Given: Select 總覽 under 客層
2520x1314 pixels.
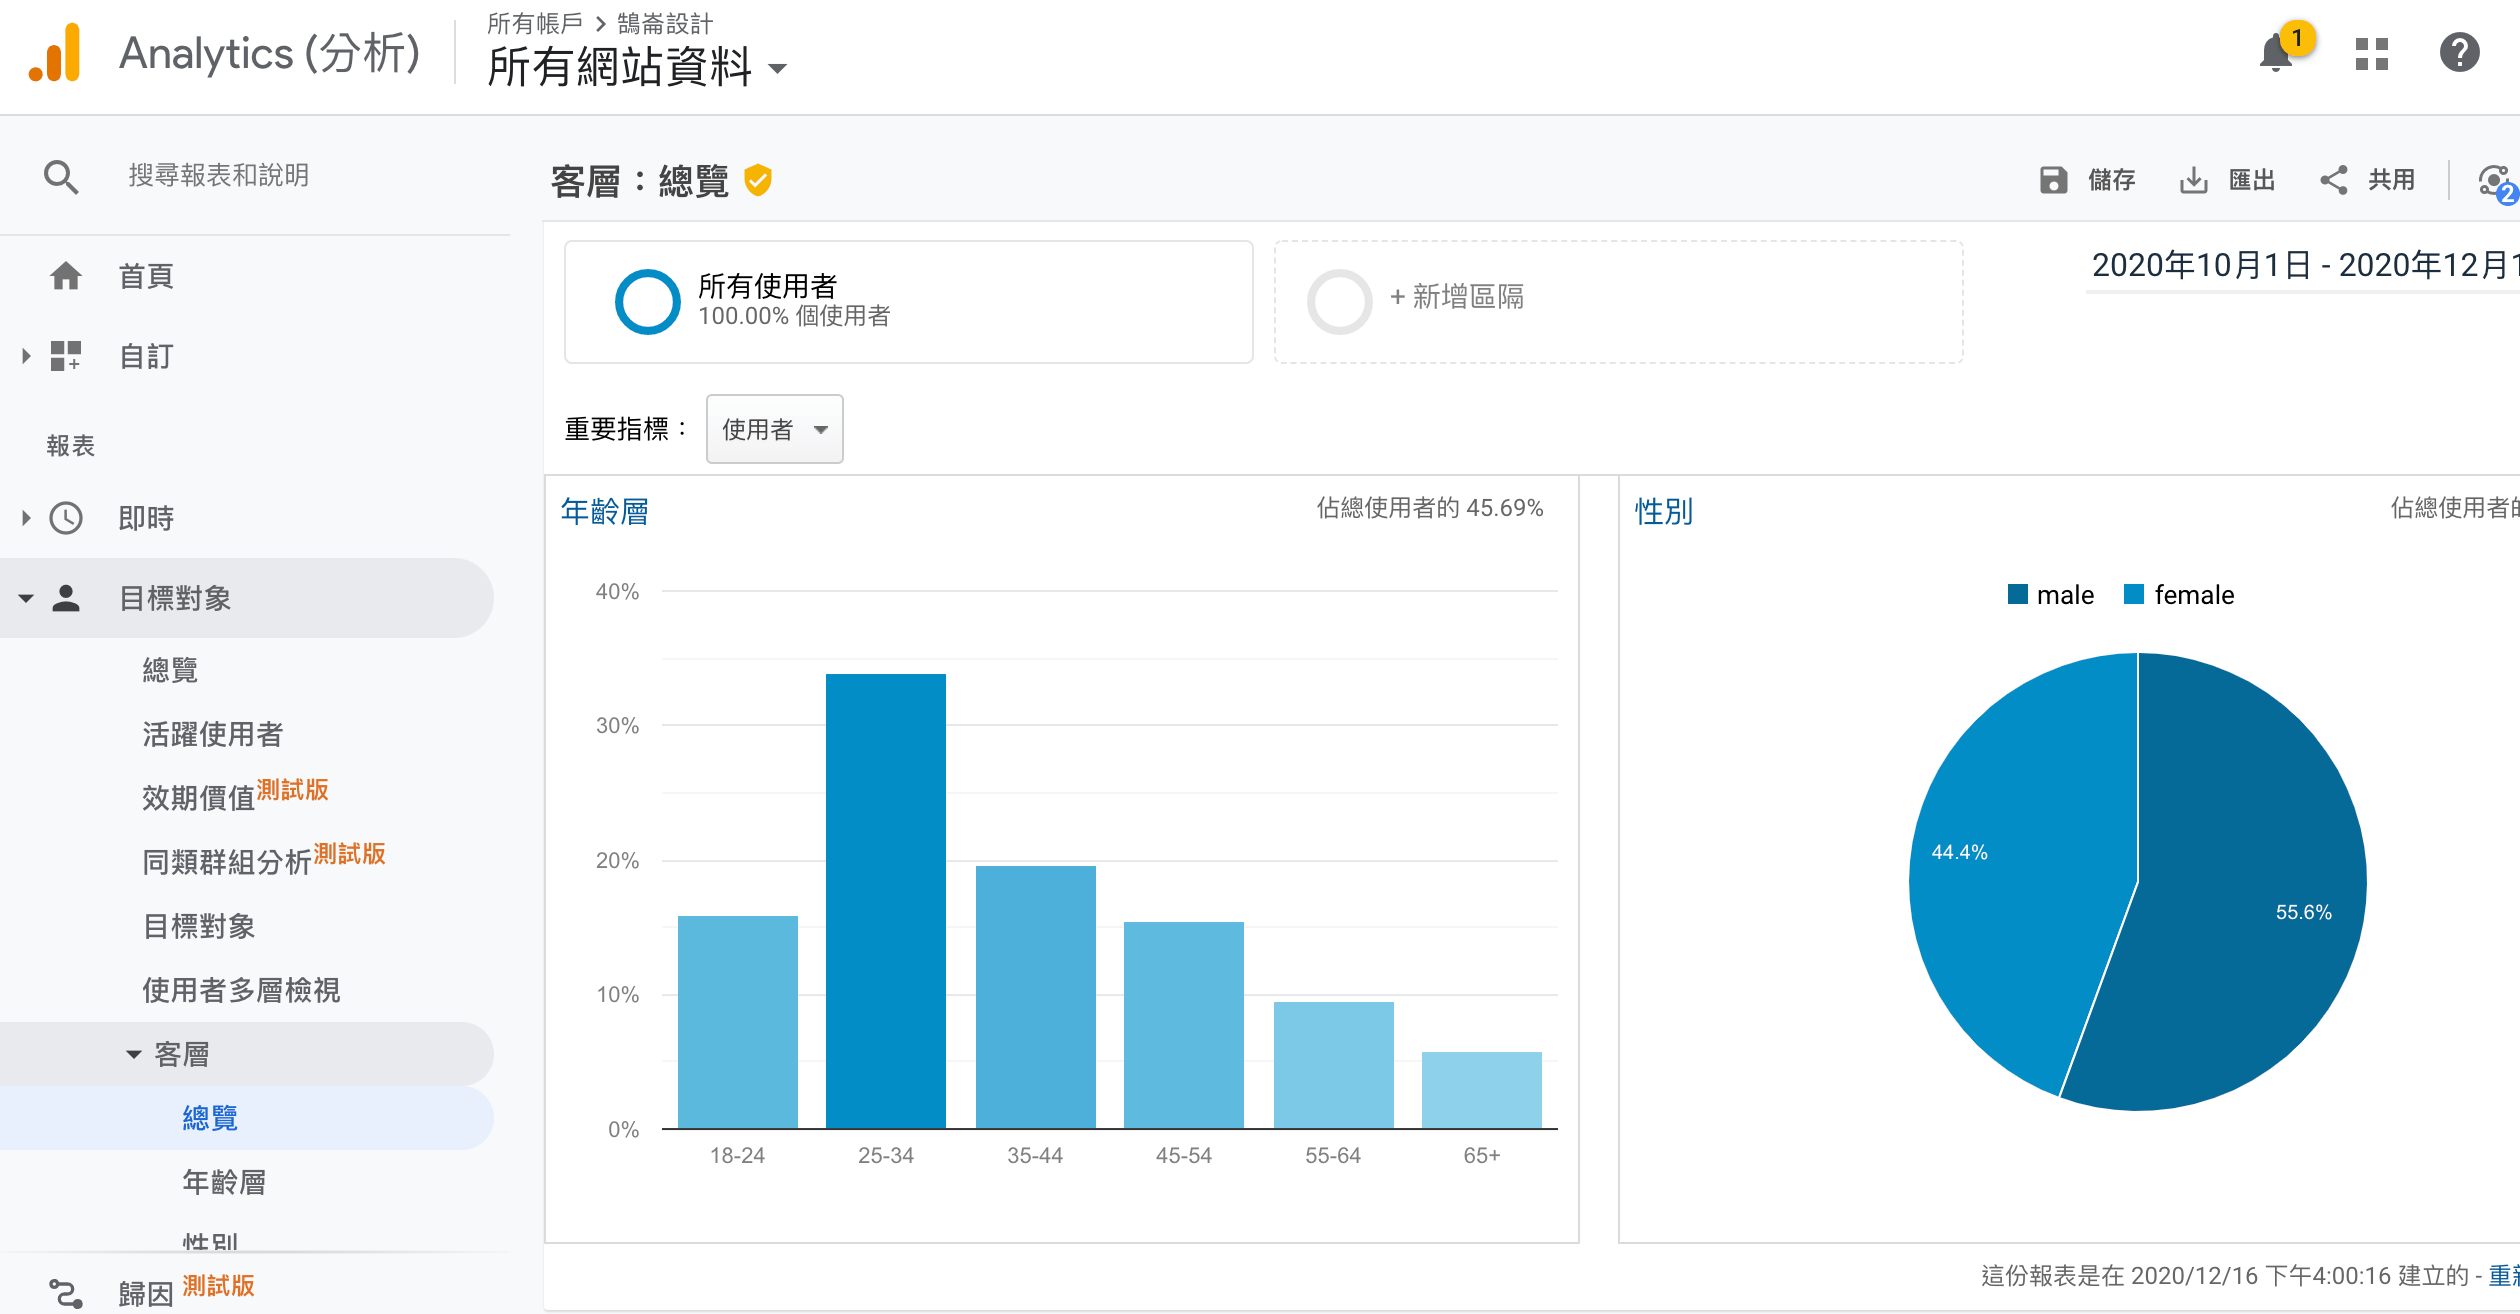Looking at the screenshot, I should pyautogui.click(x=210, y=1118).
